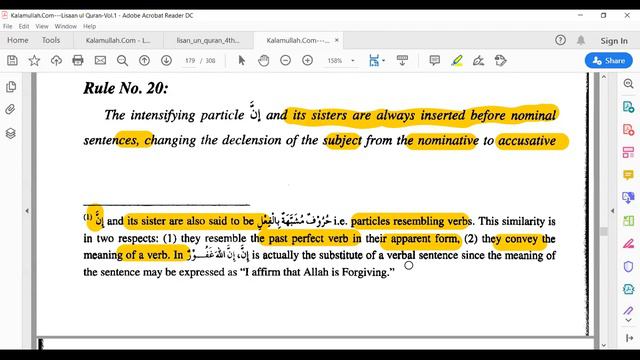This screenshot has width=640, height=360.
Task: Close the active Kalamullah.Com tab
Action: pos(337,40)
